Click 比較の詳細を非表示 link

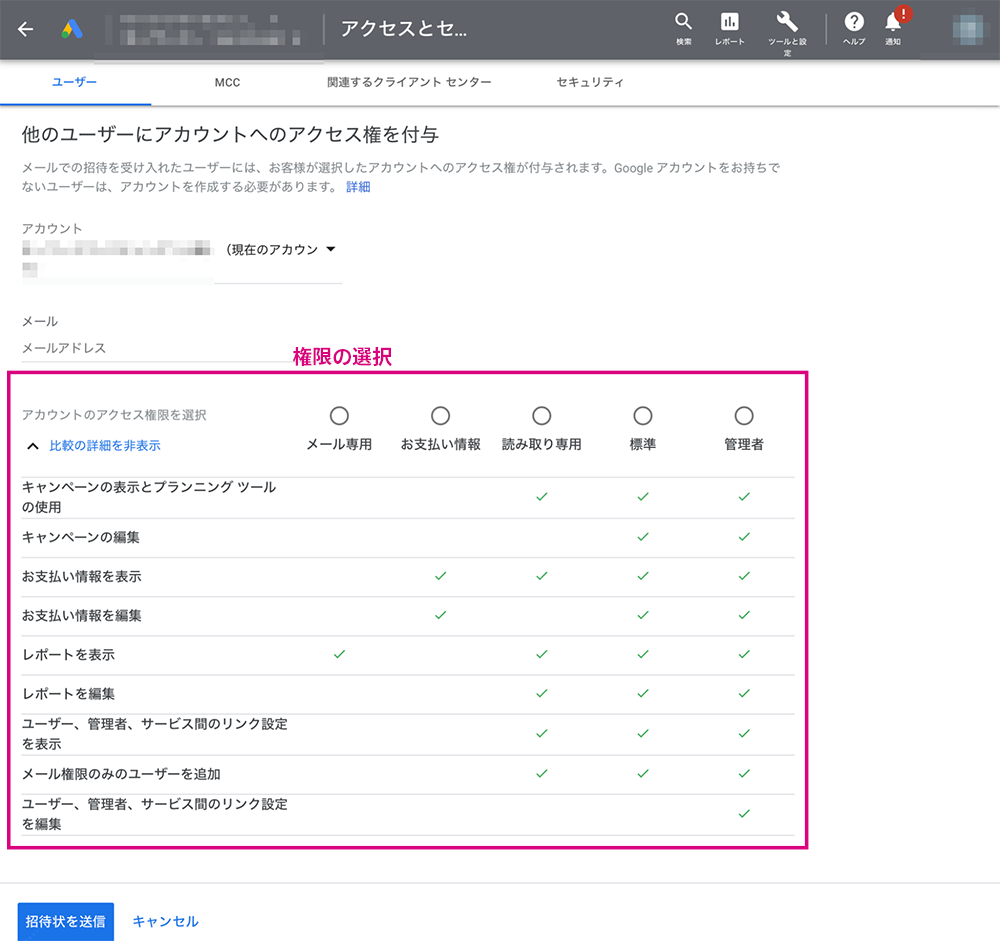(105, 446)
